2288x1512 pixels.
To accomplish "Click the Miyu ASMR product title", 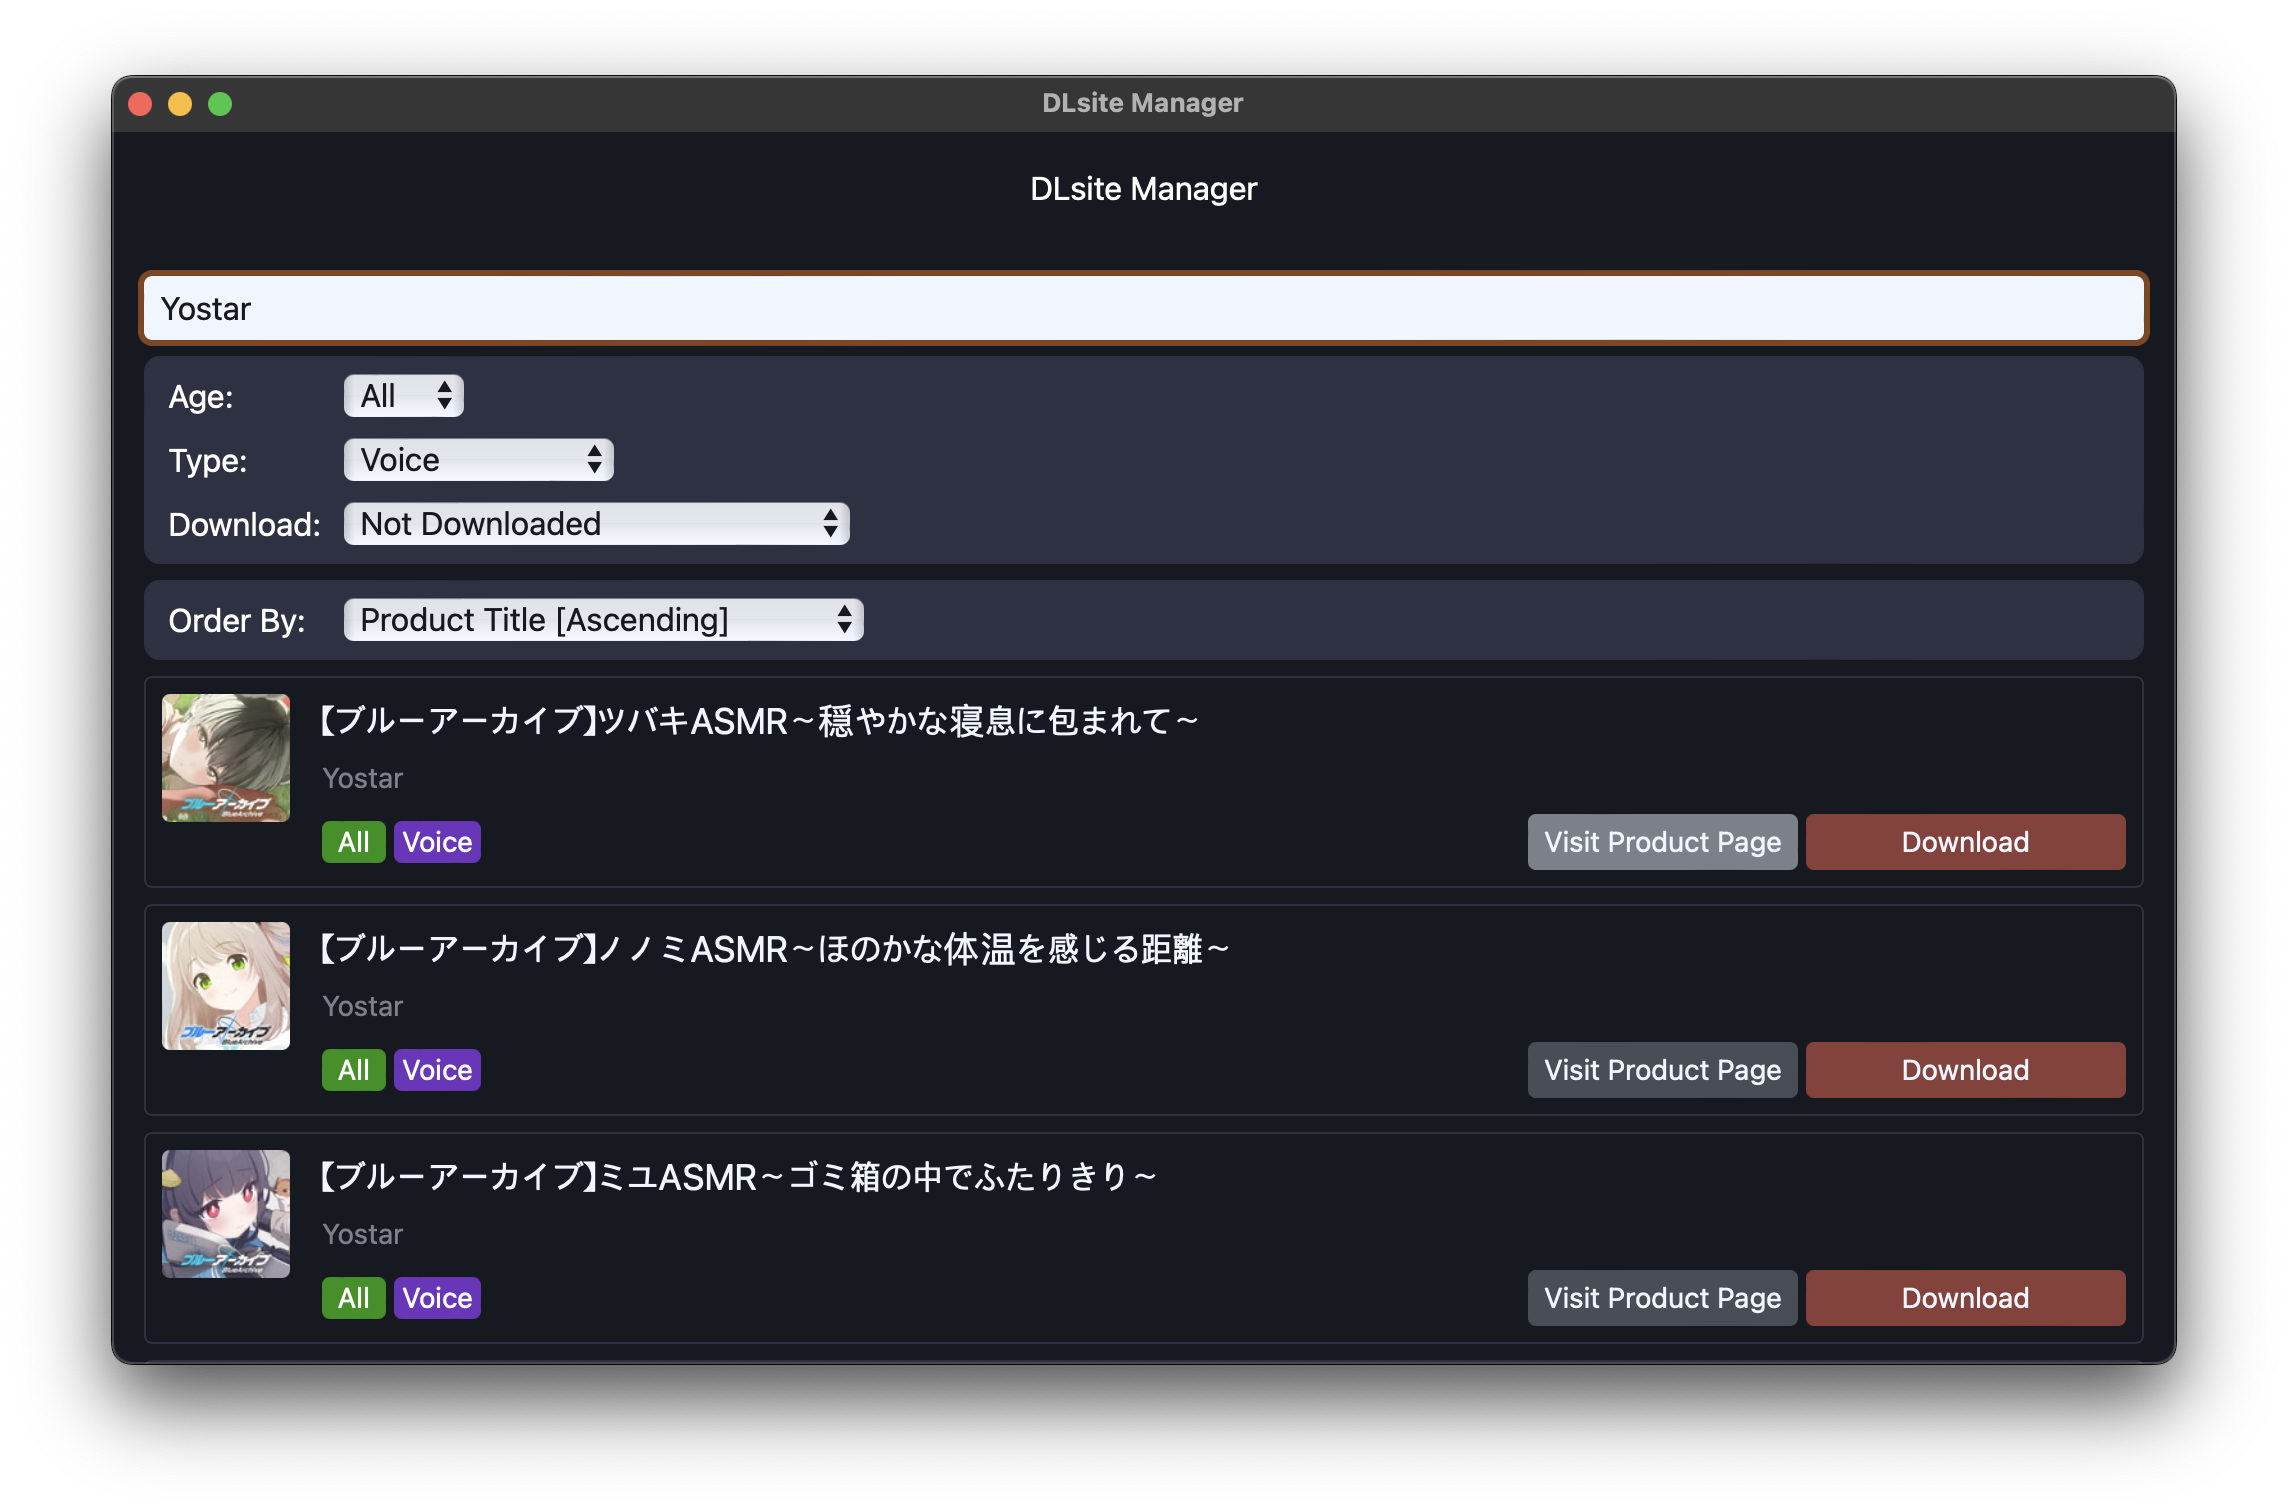I will point(738,1177).
